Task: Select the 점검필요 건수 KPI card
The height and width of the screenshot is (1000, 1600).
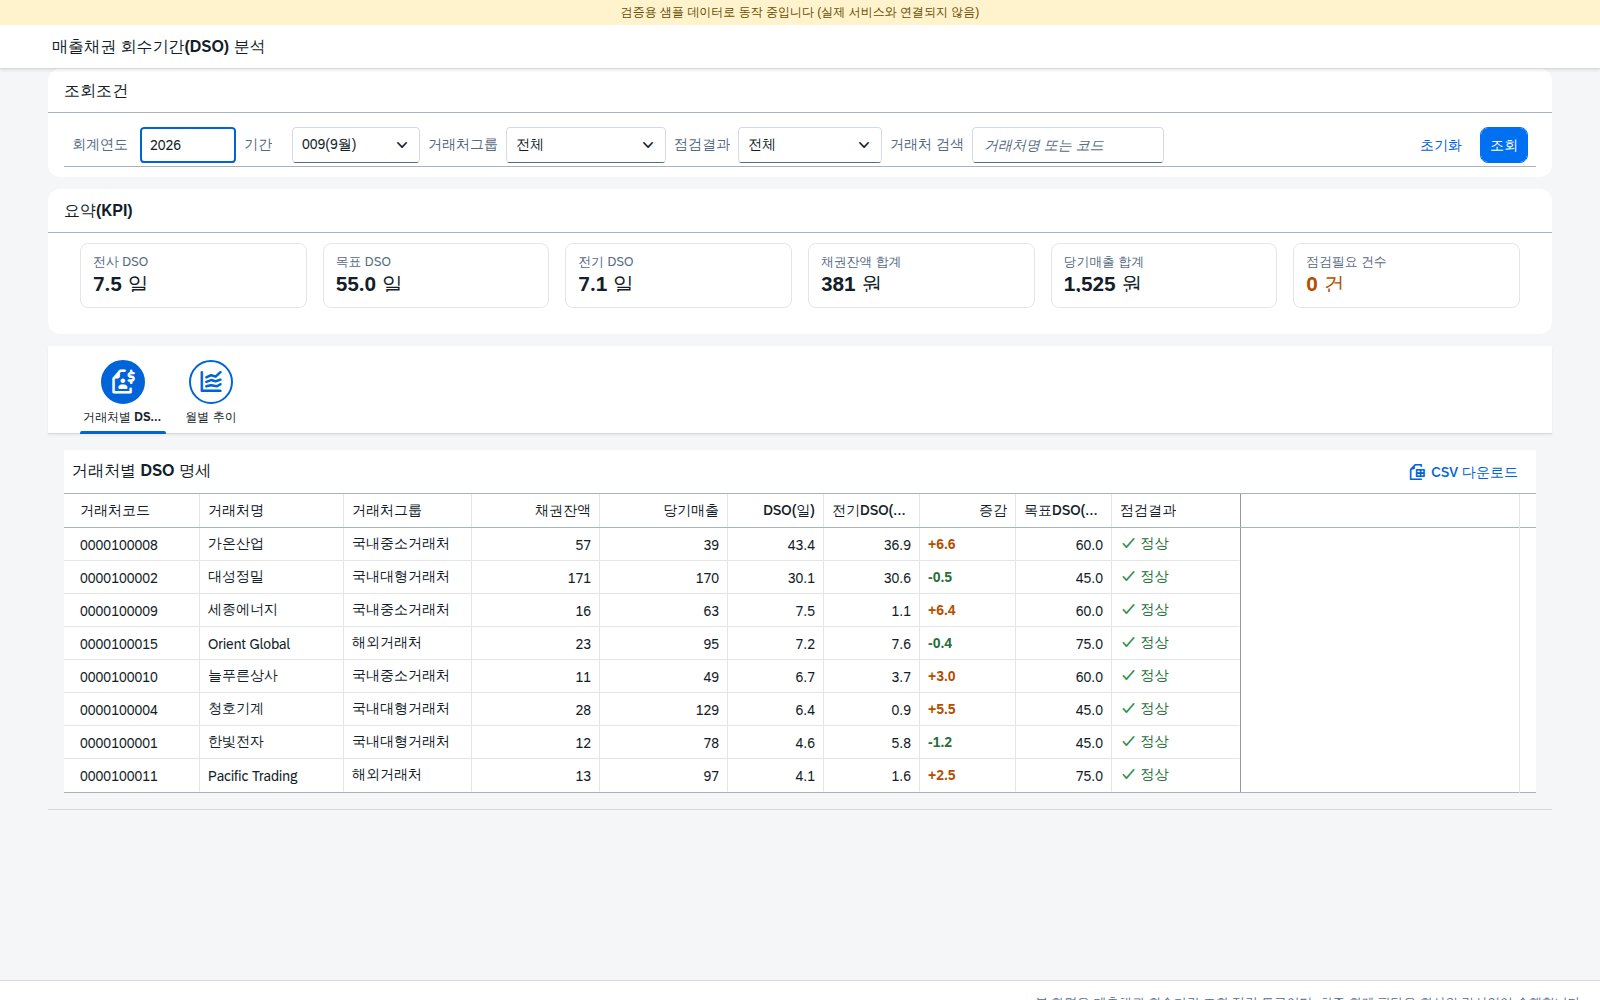Action: 1406,275
